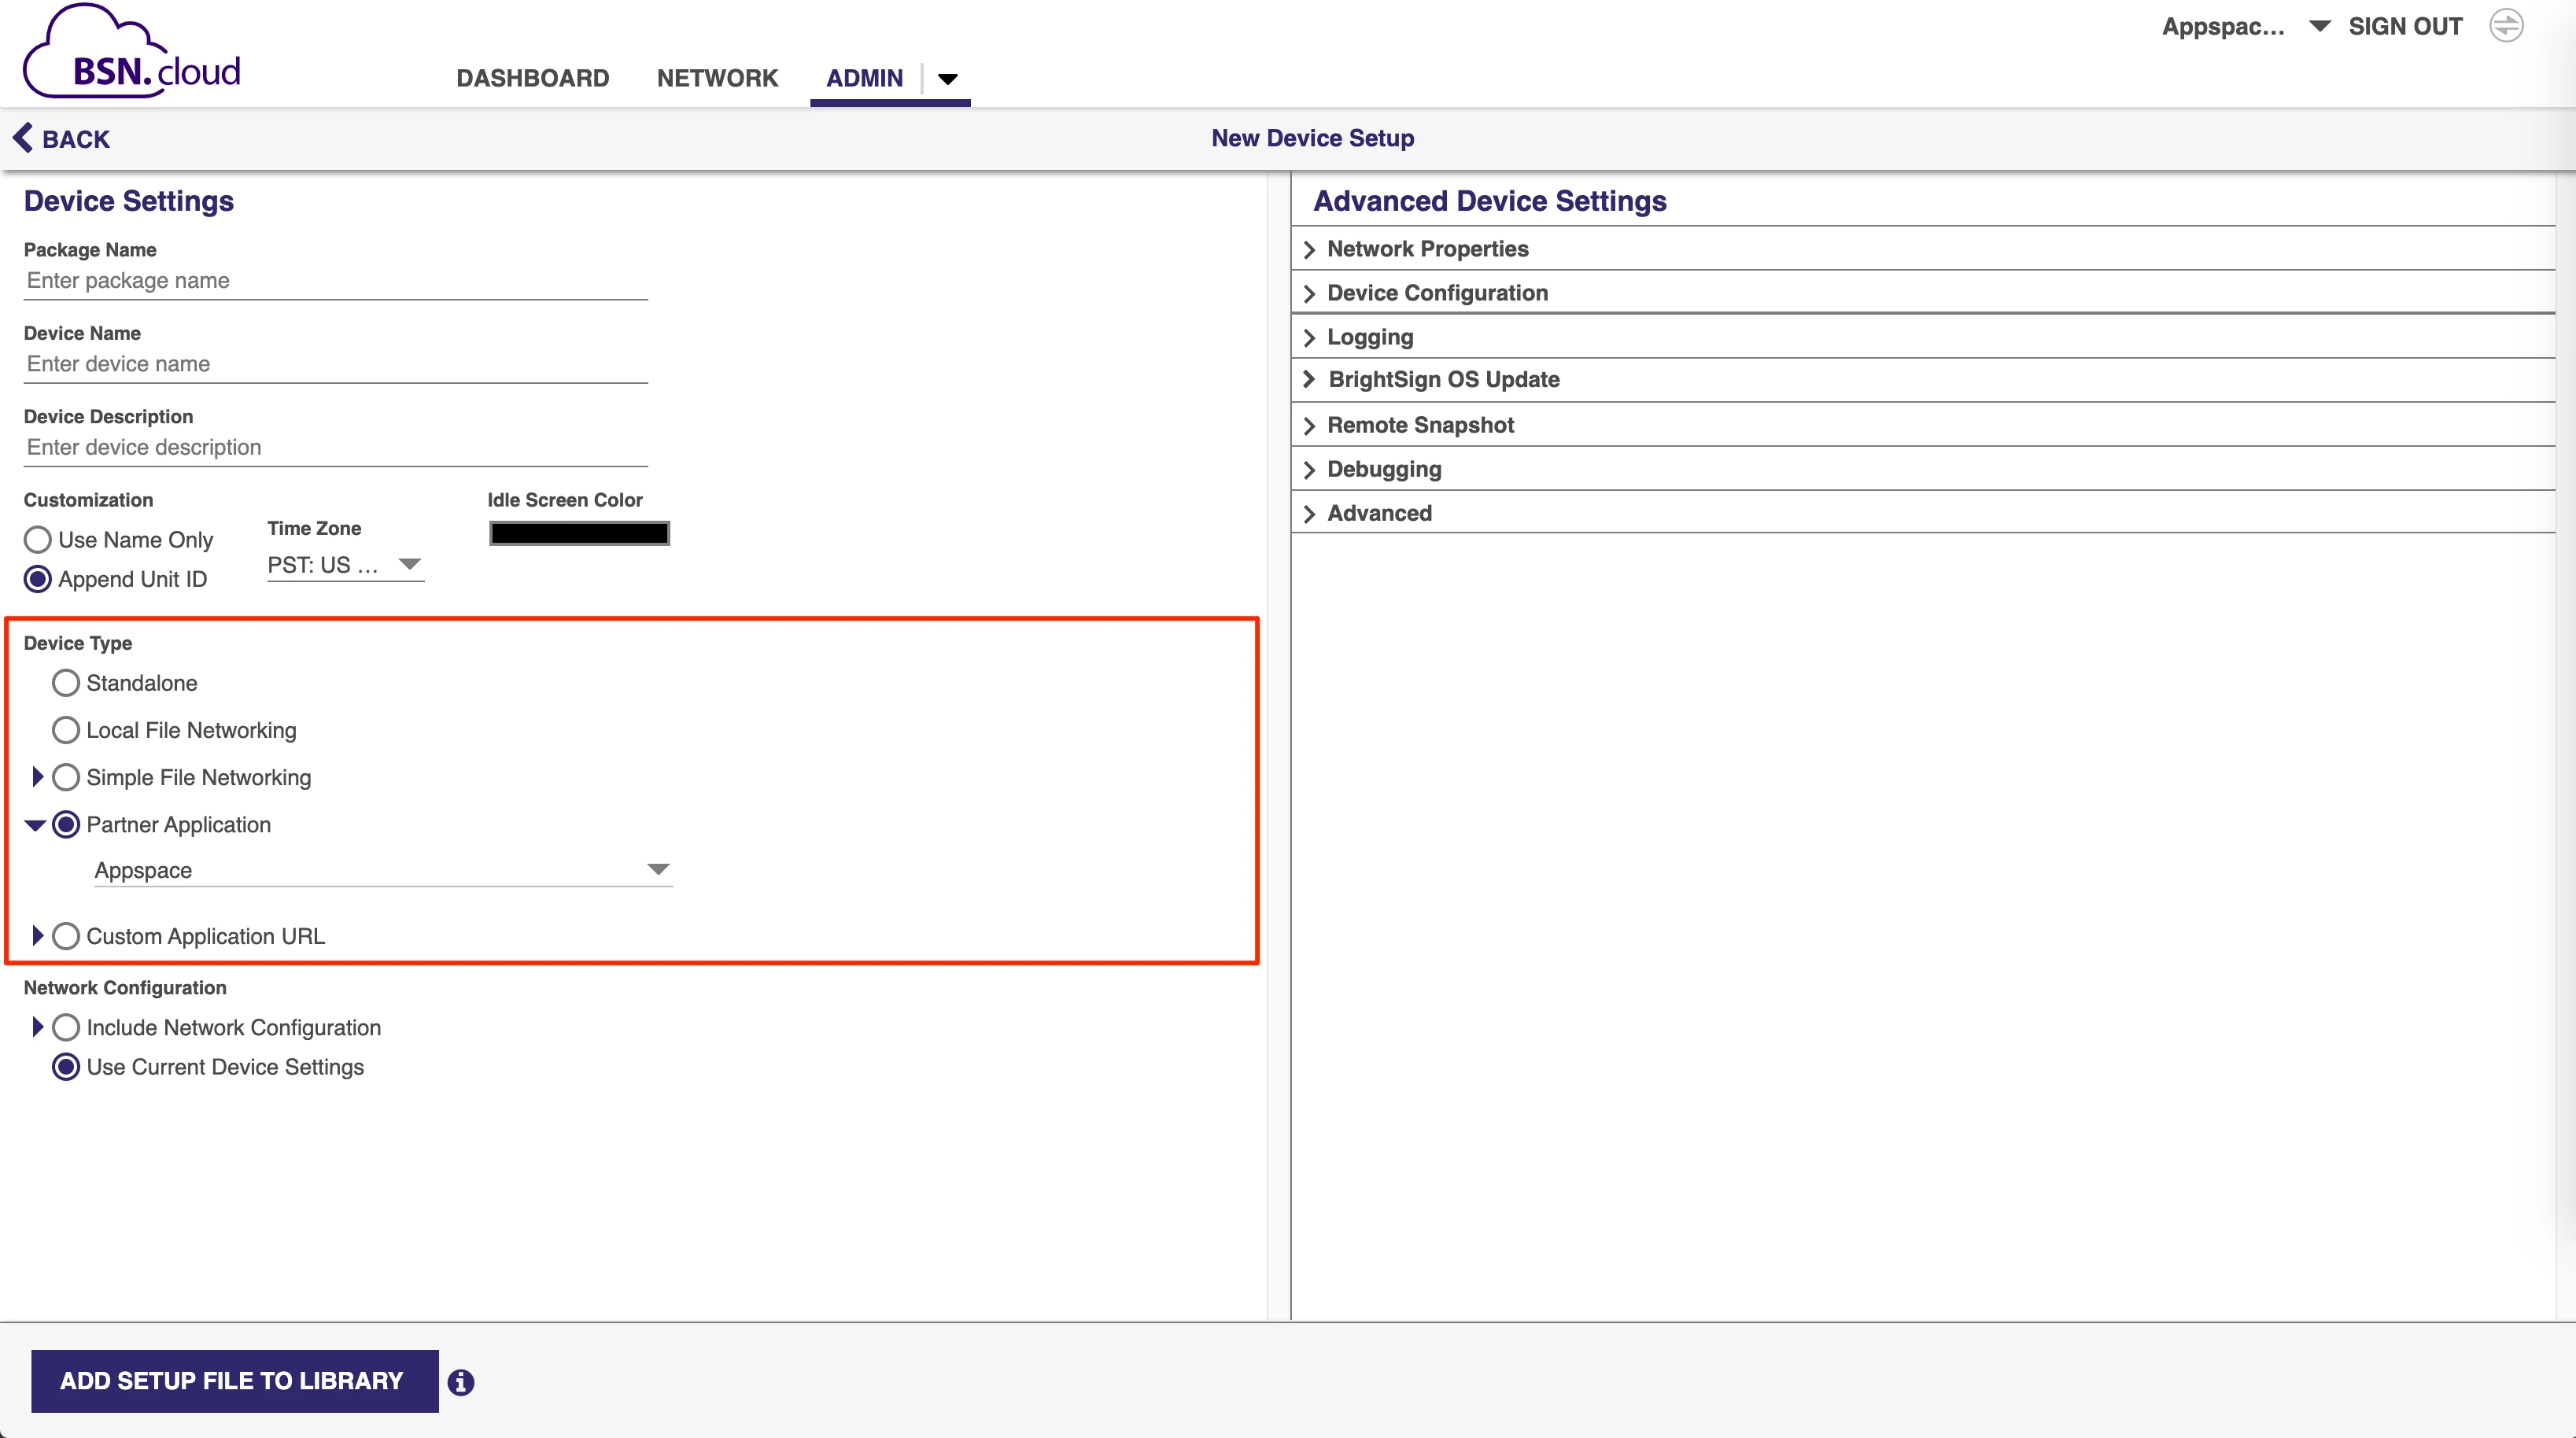Expand the Debugging section chevron
The height and width of the screenshot is (1438, 2576).
[1309, 470]
